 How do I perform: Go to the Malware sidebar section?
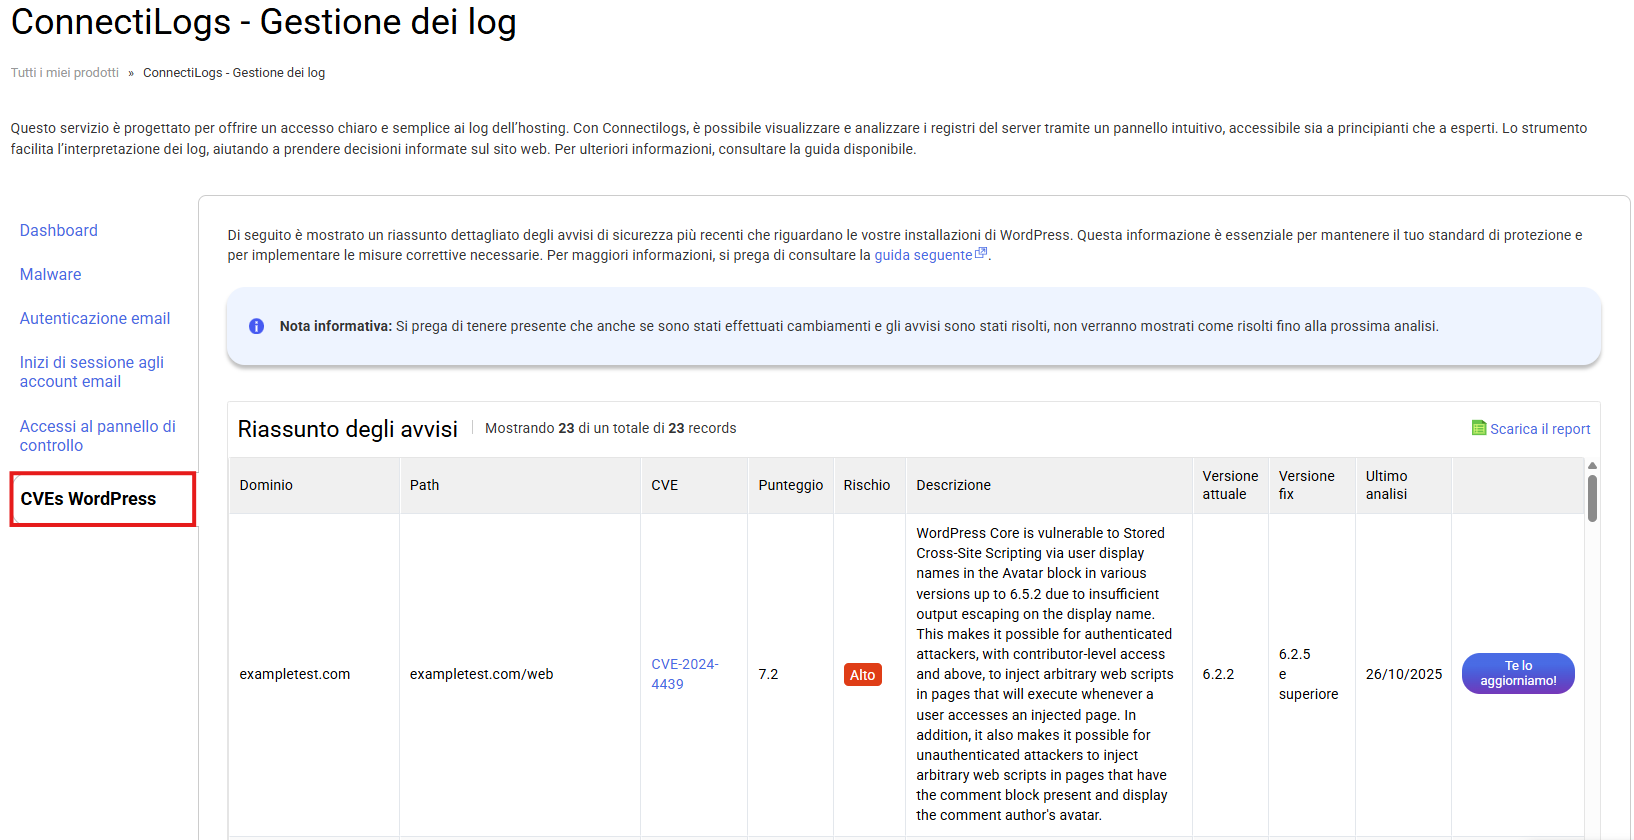click(51, 274)
